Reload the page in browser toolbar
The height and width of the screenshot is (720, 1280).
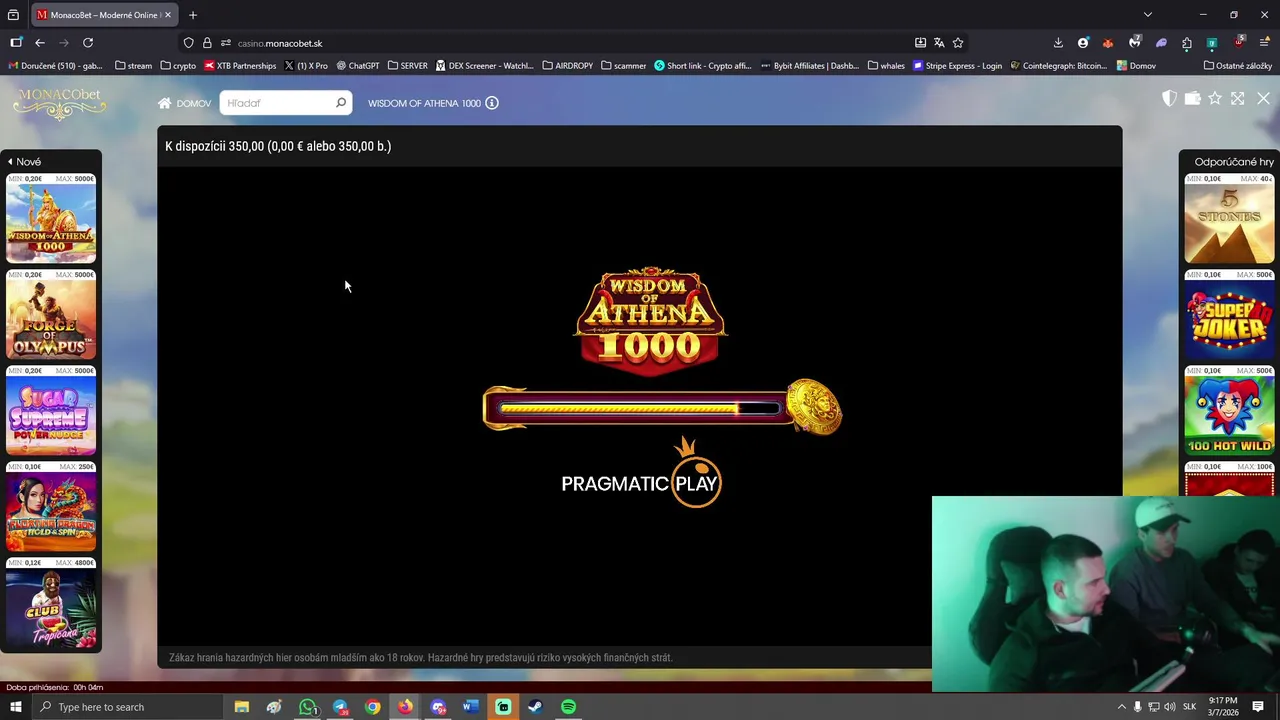point(88,43)
